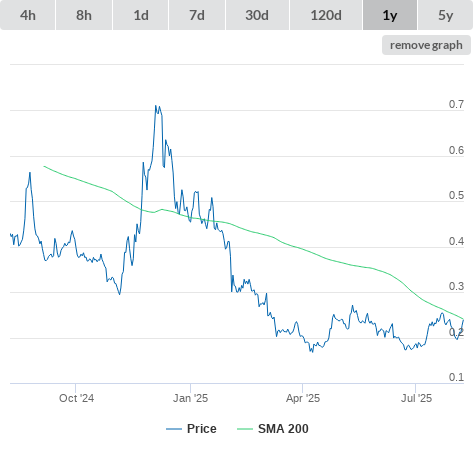
Task: Switch to the 8h time range
Action: [84, 15]
